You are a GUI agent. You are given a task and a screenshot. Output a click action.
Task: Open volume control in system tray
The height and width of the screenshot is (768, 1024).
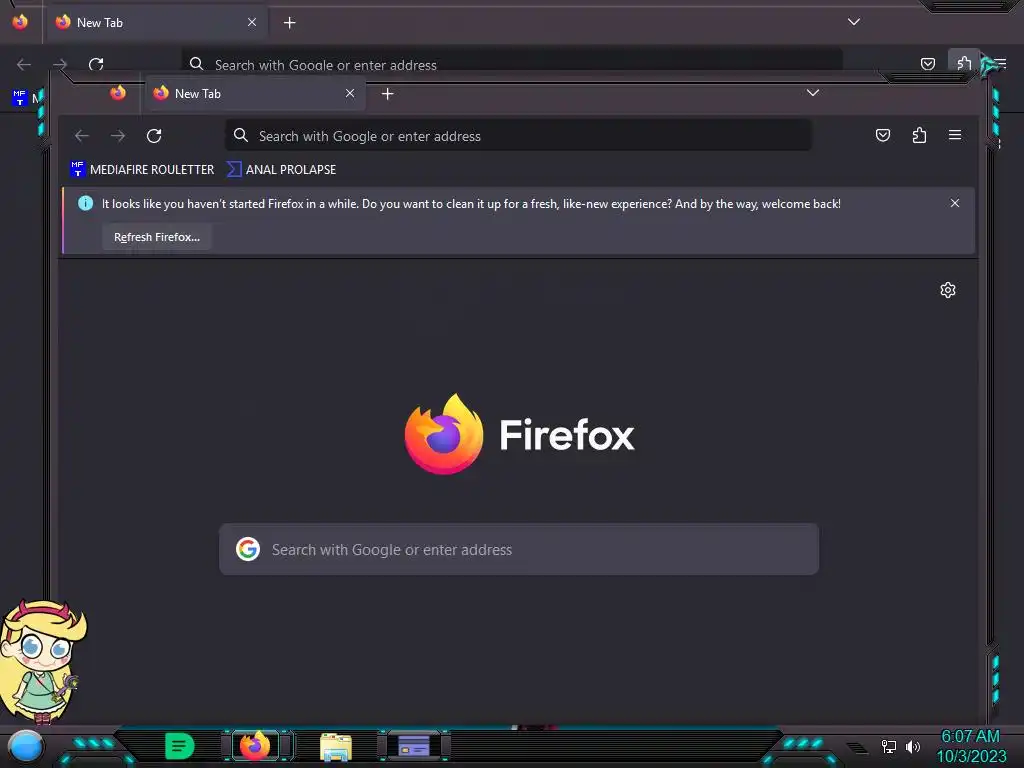pos(913,746)
